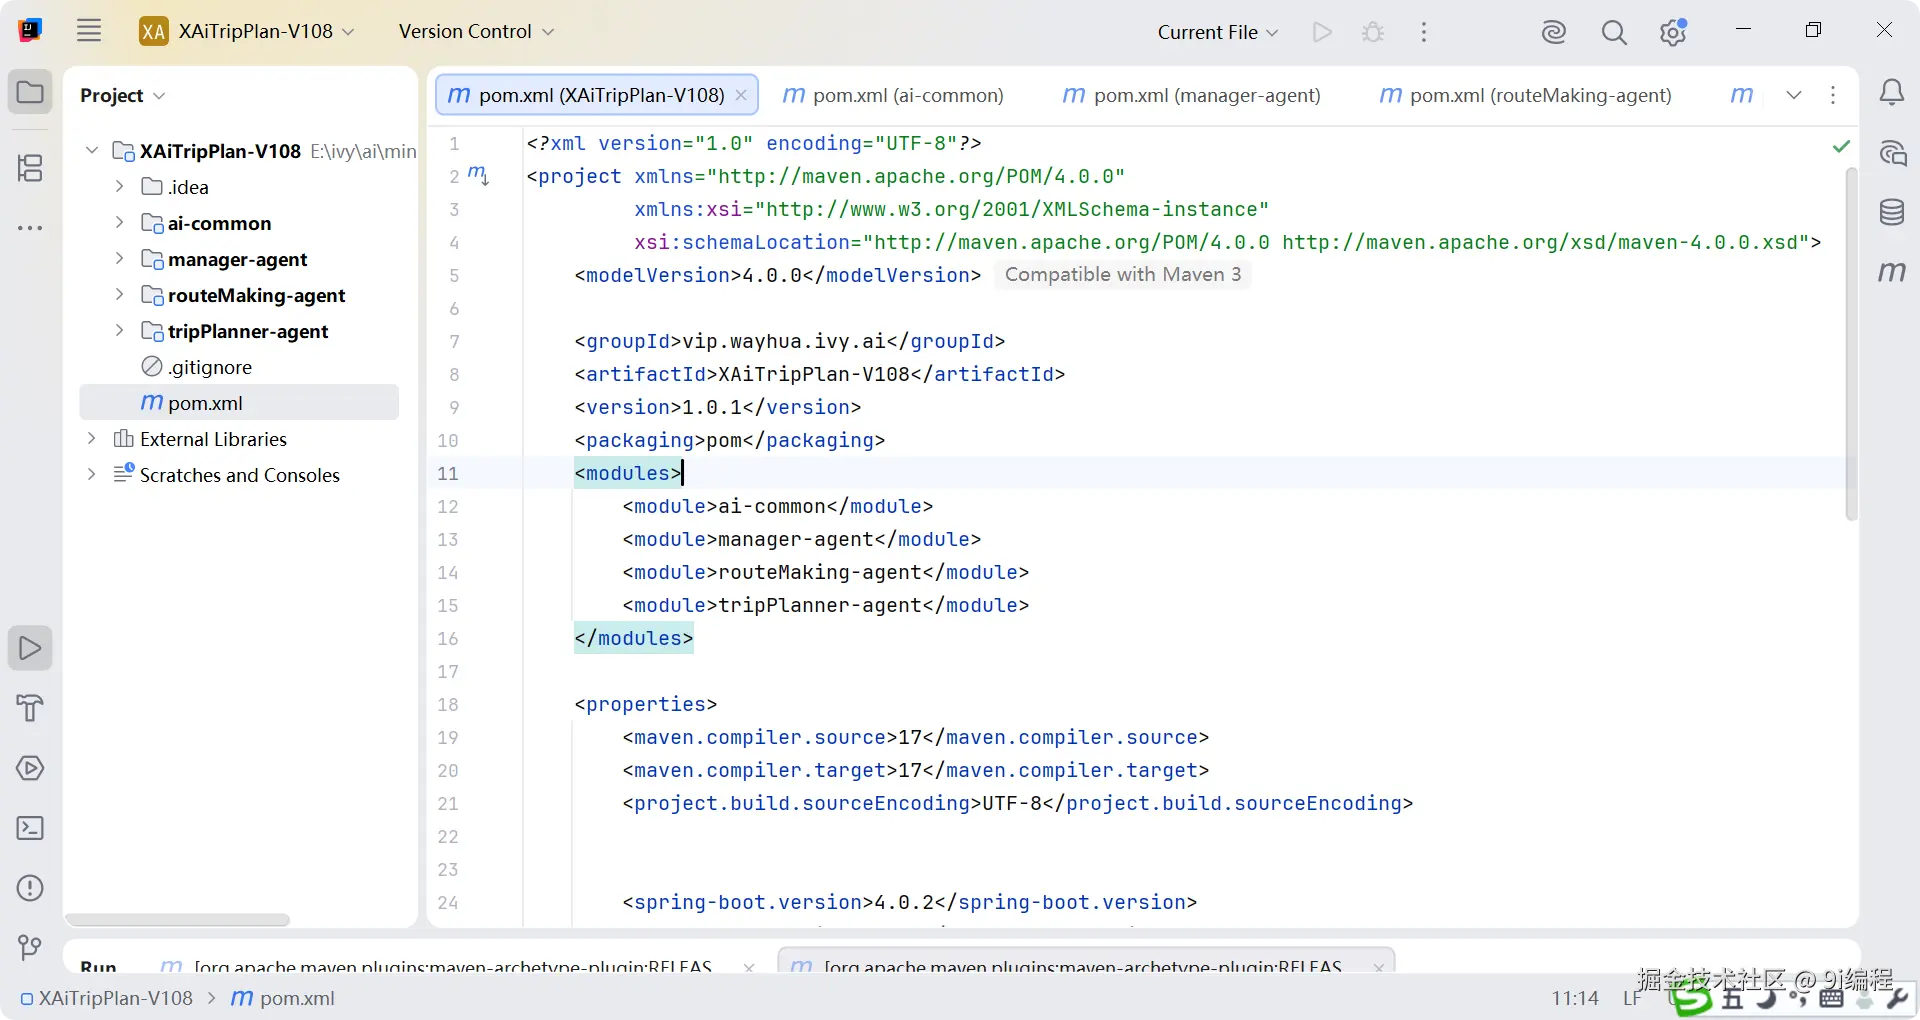The height and width of the screenshot is (1020, 1920).
Task: Click Compatible with Maven 3 inlay hint
Action: [x=1123, y=274]
